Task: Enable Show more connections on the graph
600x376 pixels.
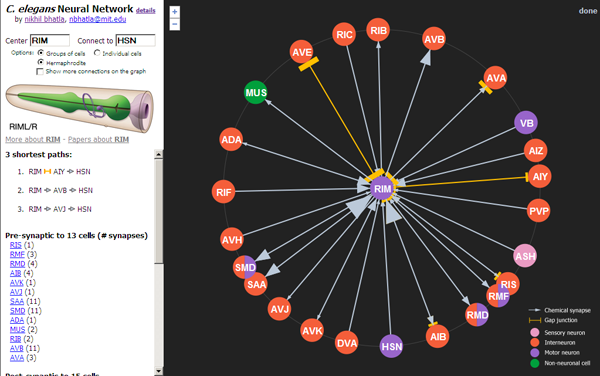Action: (x=40, y=72)
